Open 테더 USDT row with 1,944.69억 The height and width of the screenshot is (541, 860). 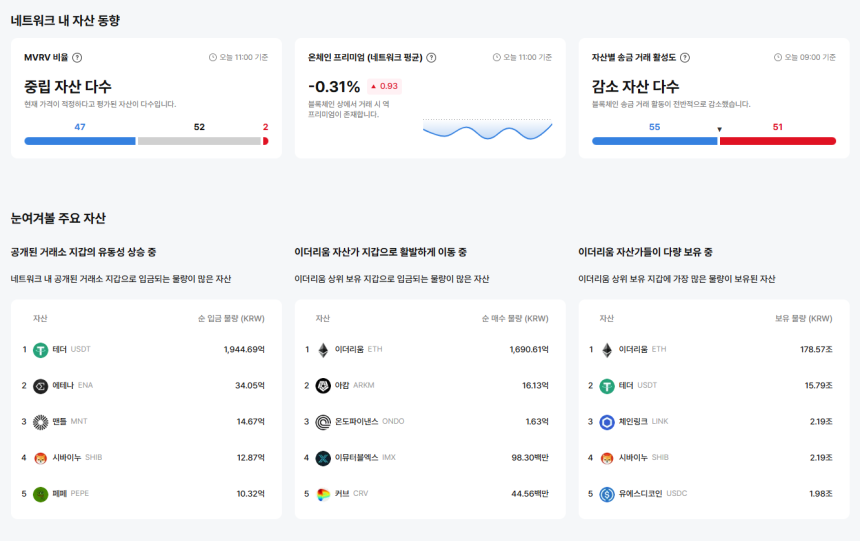(146, 350)
